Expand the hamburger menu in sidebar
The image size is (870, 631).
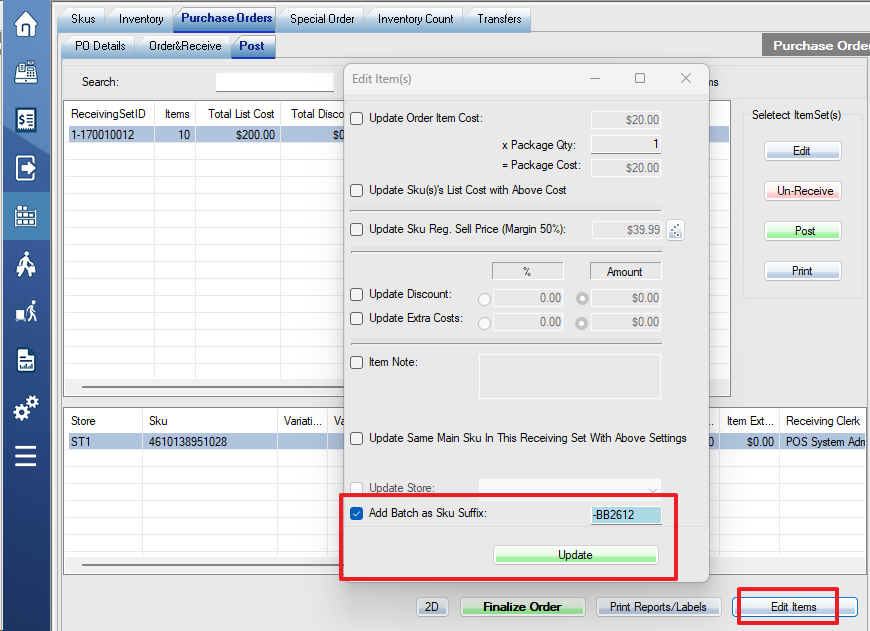[26, 456]
